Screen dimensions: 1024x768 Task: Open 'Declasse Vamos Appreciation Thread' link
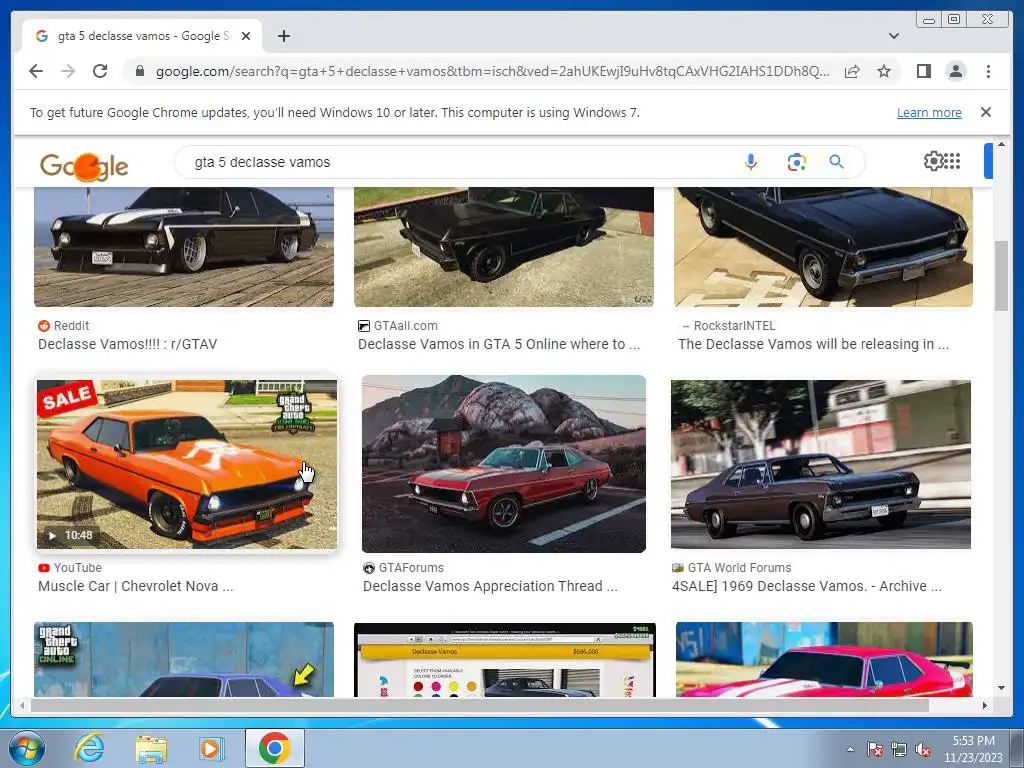[490, 586]
